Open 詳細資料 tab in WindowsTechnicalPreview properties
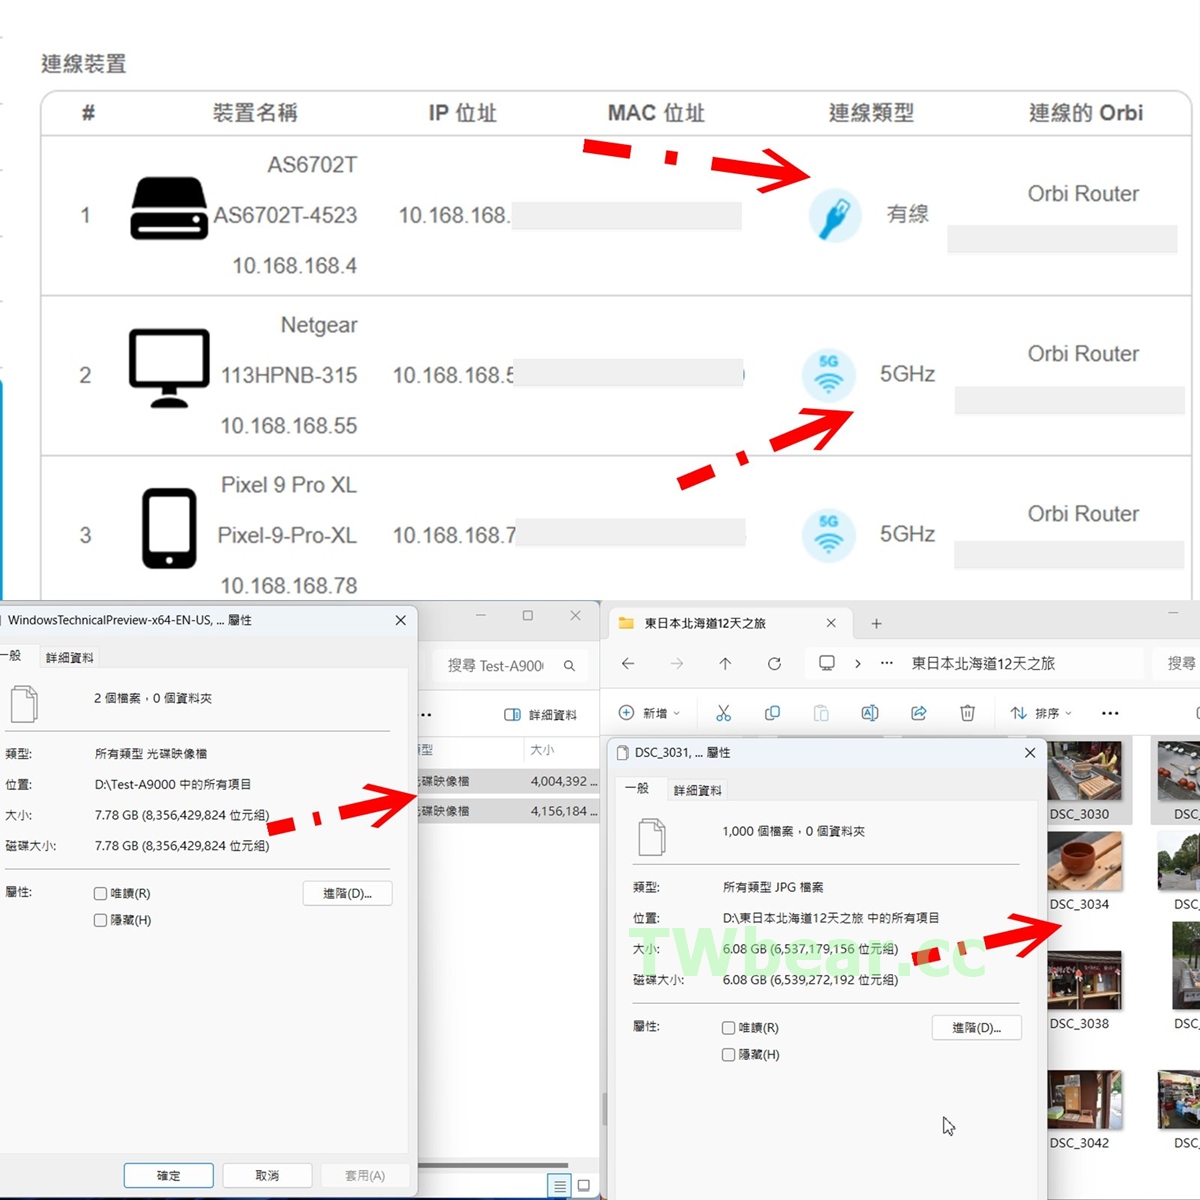This screenshot has width=1200, height=1200. click(x=69, y=657)
